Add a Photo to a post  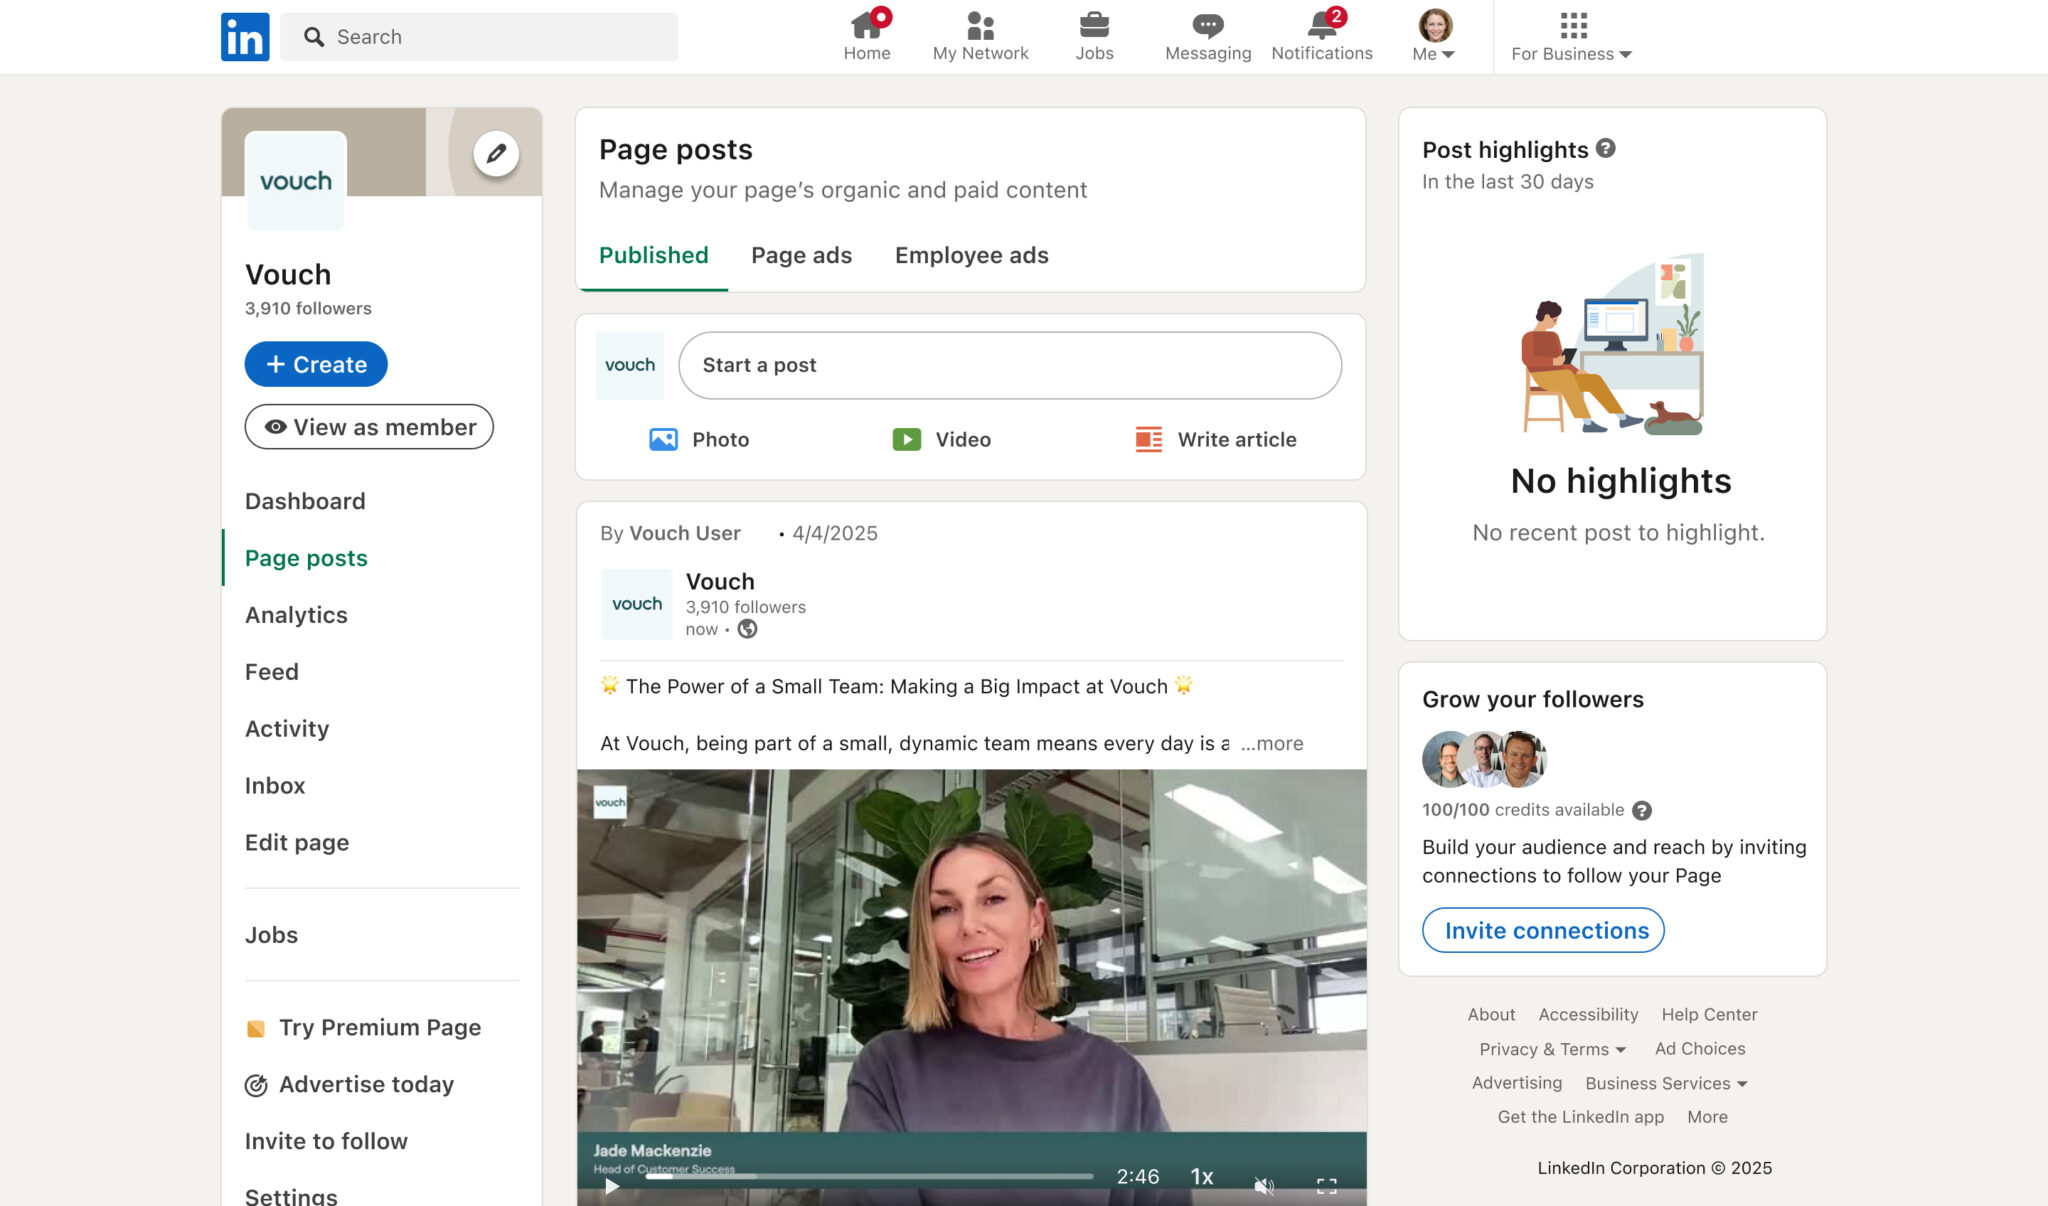click(699, 439)
